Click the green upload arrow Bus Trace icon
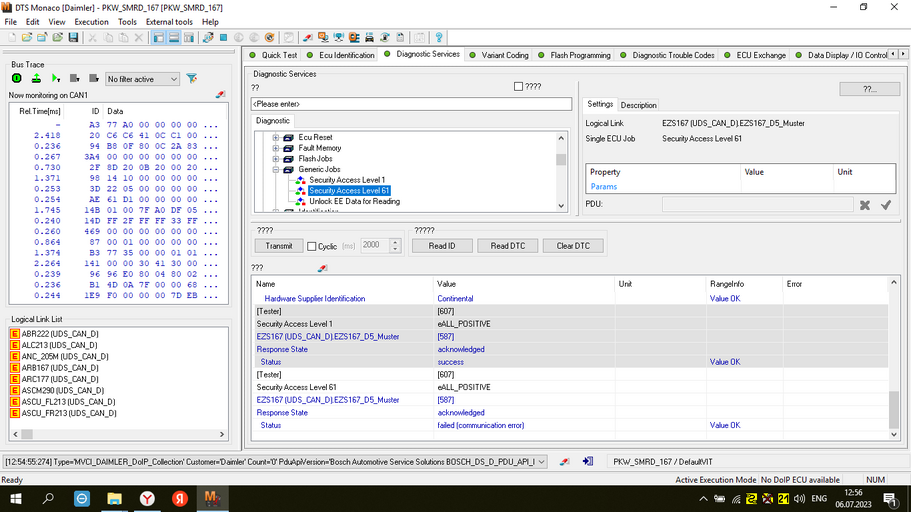 pyautogui.click(x=36, y=78)
